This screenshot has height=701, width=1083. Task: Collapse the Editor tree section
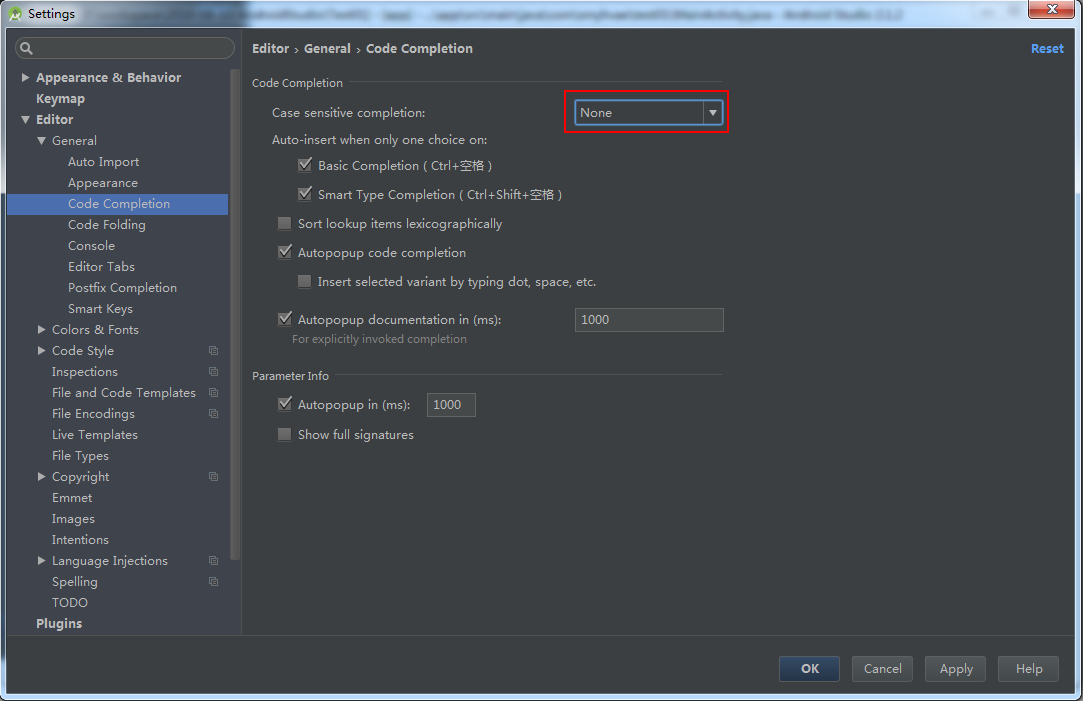tap(26, 119)
